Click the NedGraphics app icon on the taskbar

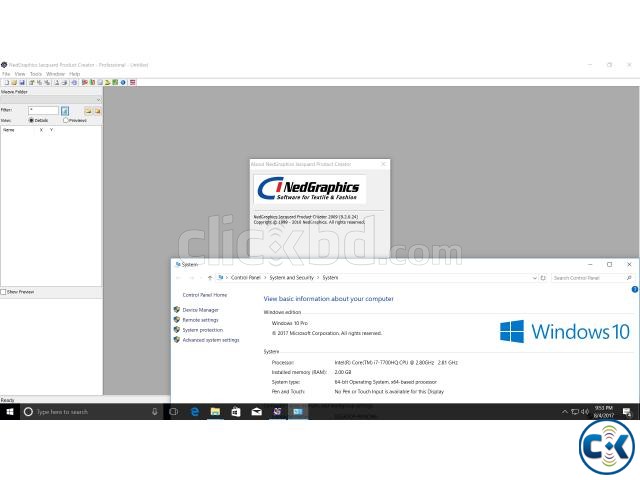277,412
